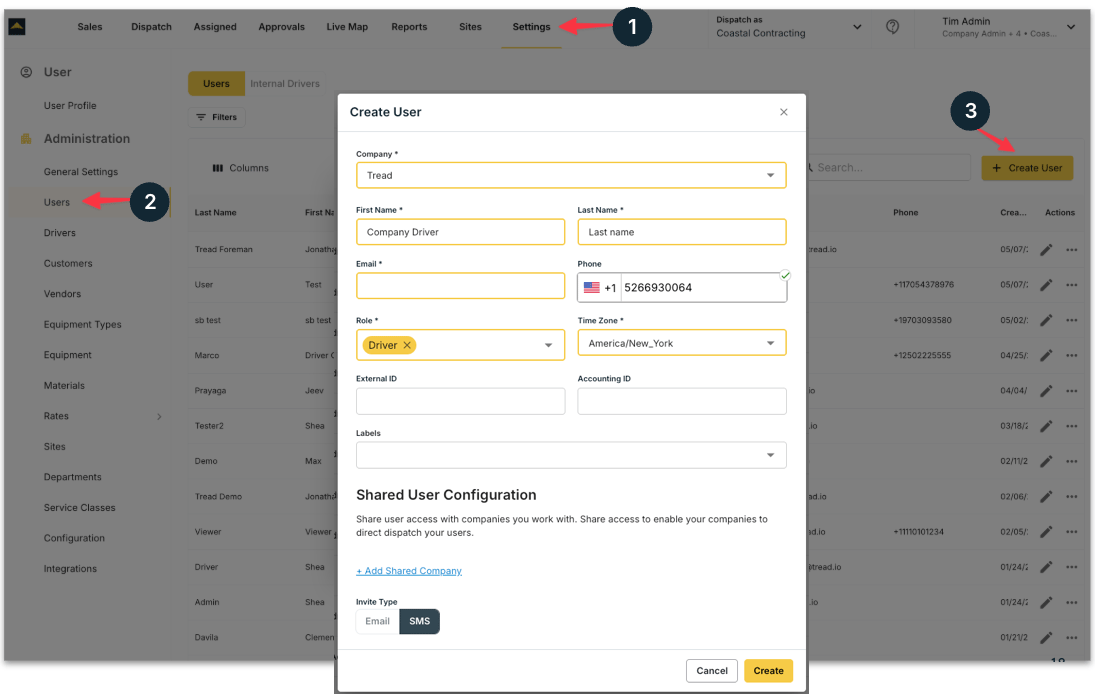The width and height of the screenshot is (1095, 697).
Task: Click the Create button in dialog
Action: (768, 671)
